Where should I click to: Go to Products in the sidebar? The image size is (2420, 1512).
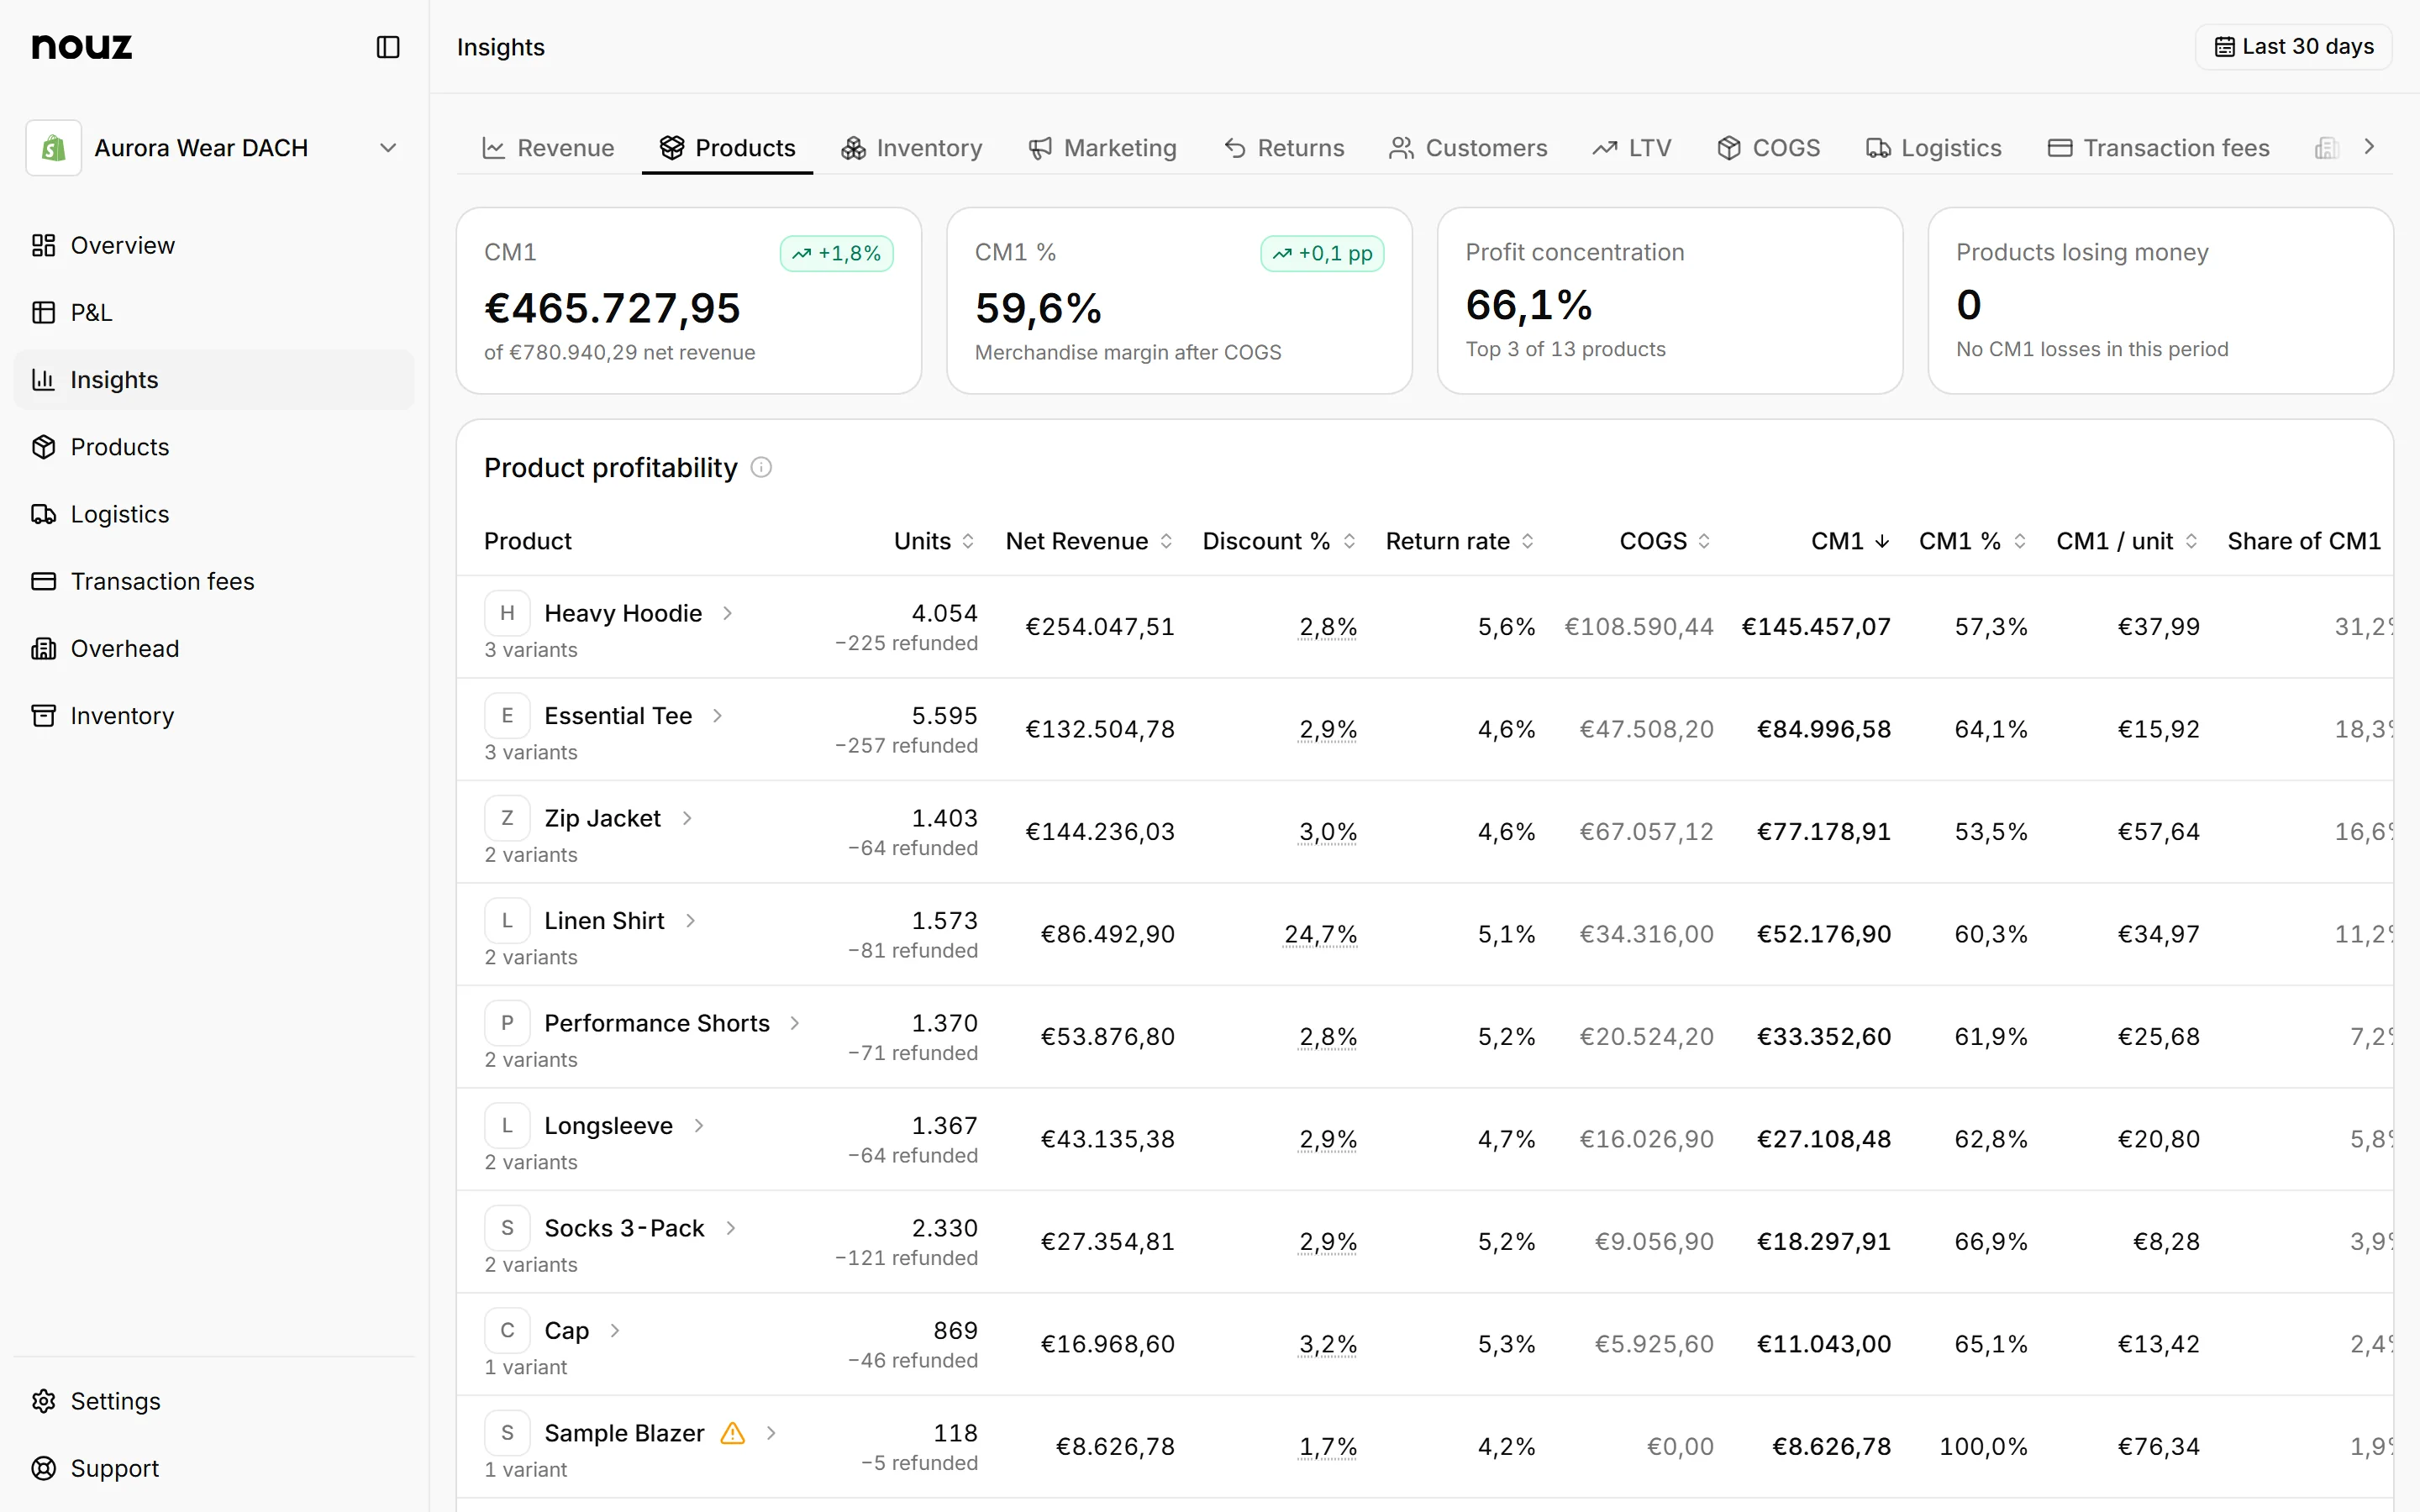coord(214,447)
